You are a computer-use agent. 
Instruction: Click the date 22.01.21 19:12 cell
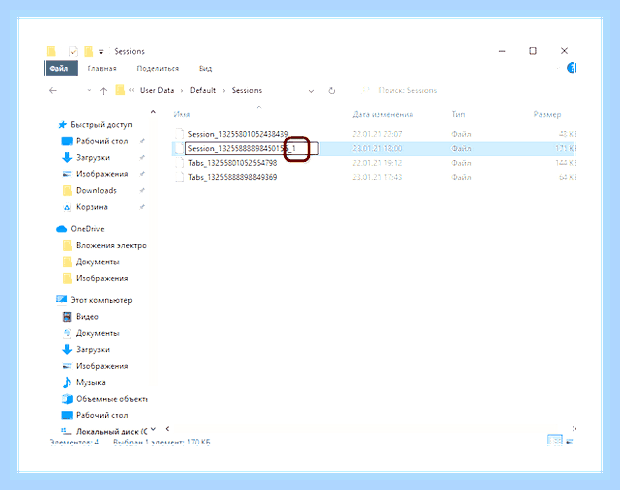pos(377,163)
